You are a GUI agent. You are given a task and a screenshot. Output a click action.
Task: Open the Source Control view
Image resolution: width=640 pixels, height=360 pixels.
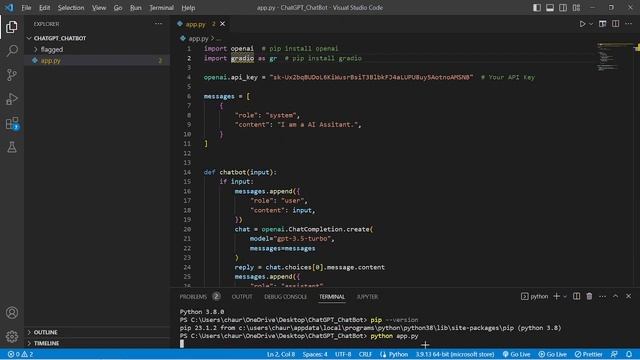pyautogui.click(x=12, y=75)
